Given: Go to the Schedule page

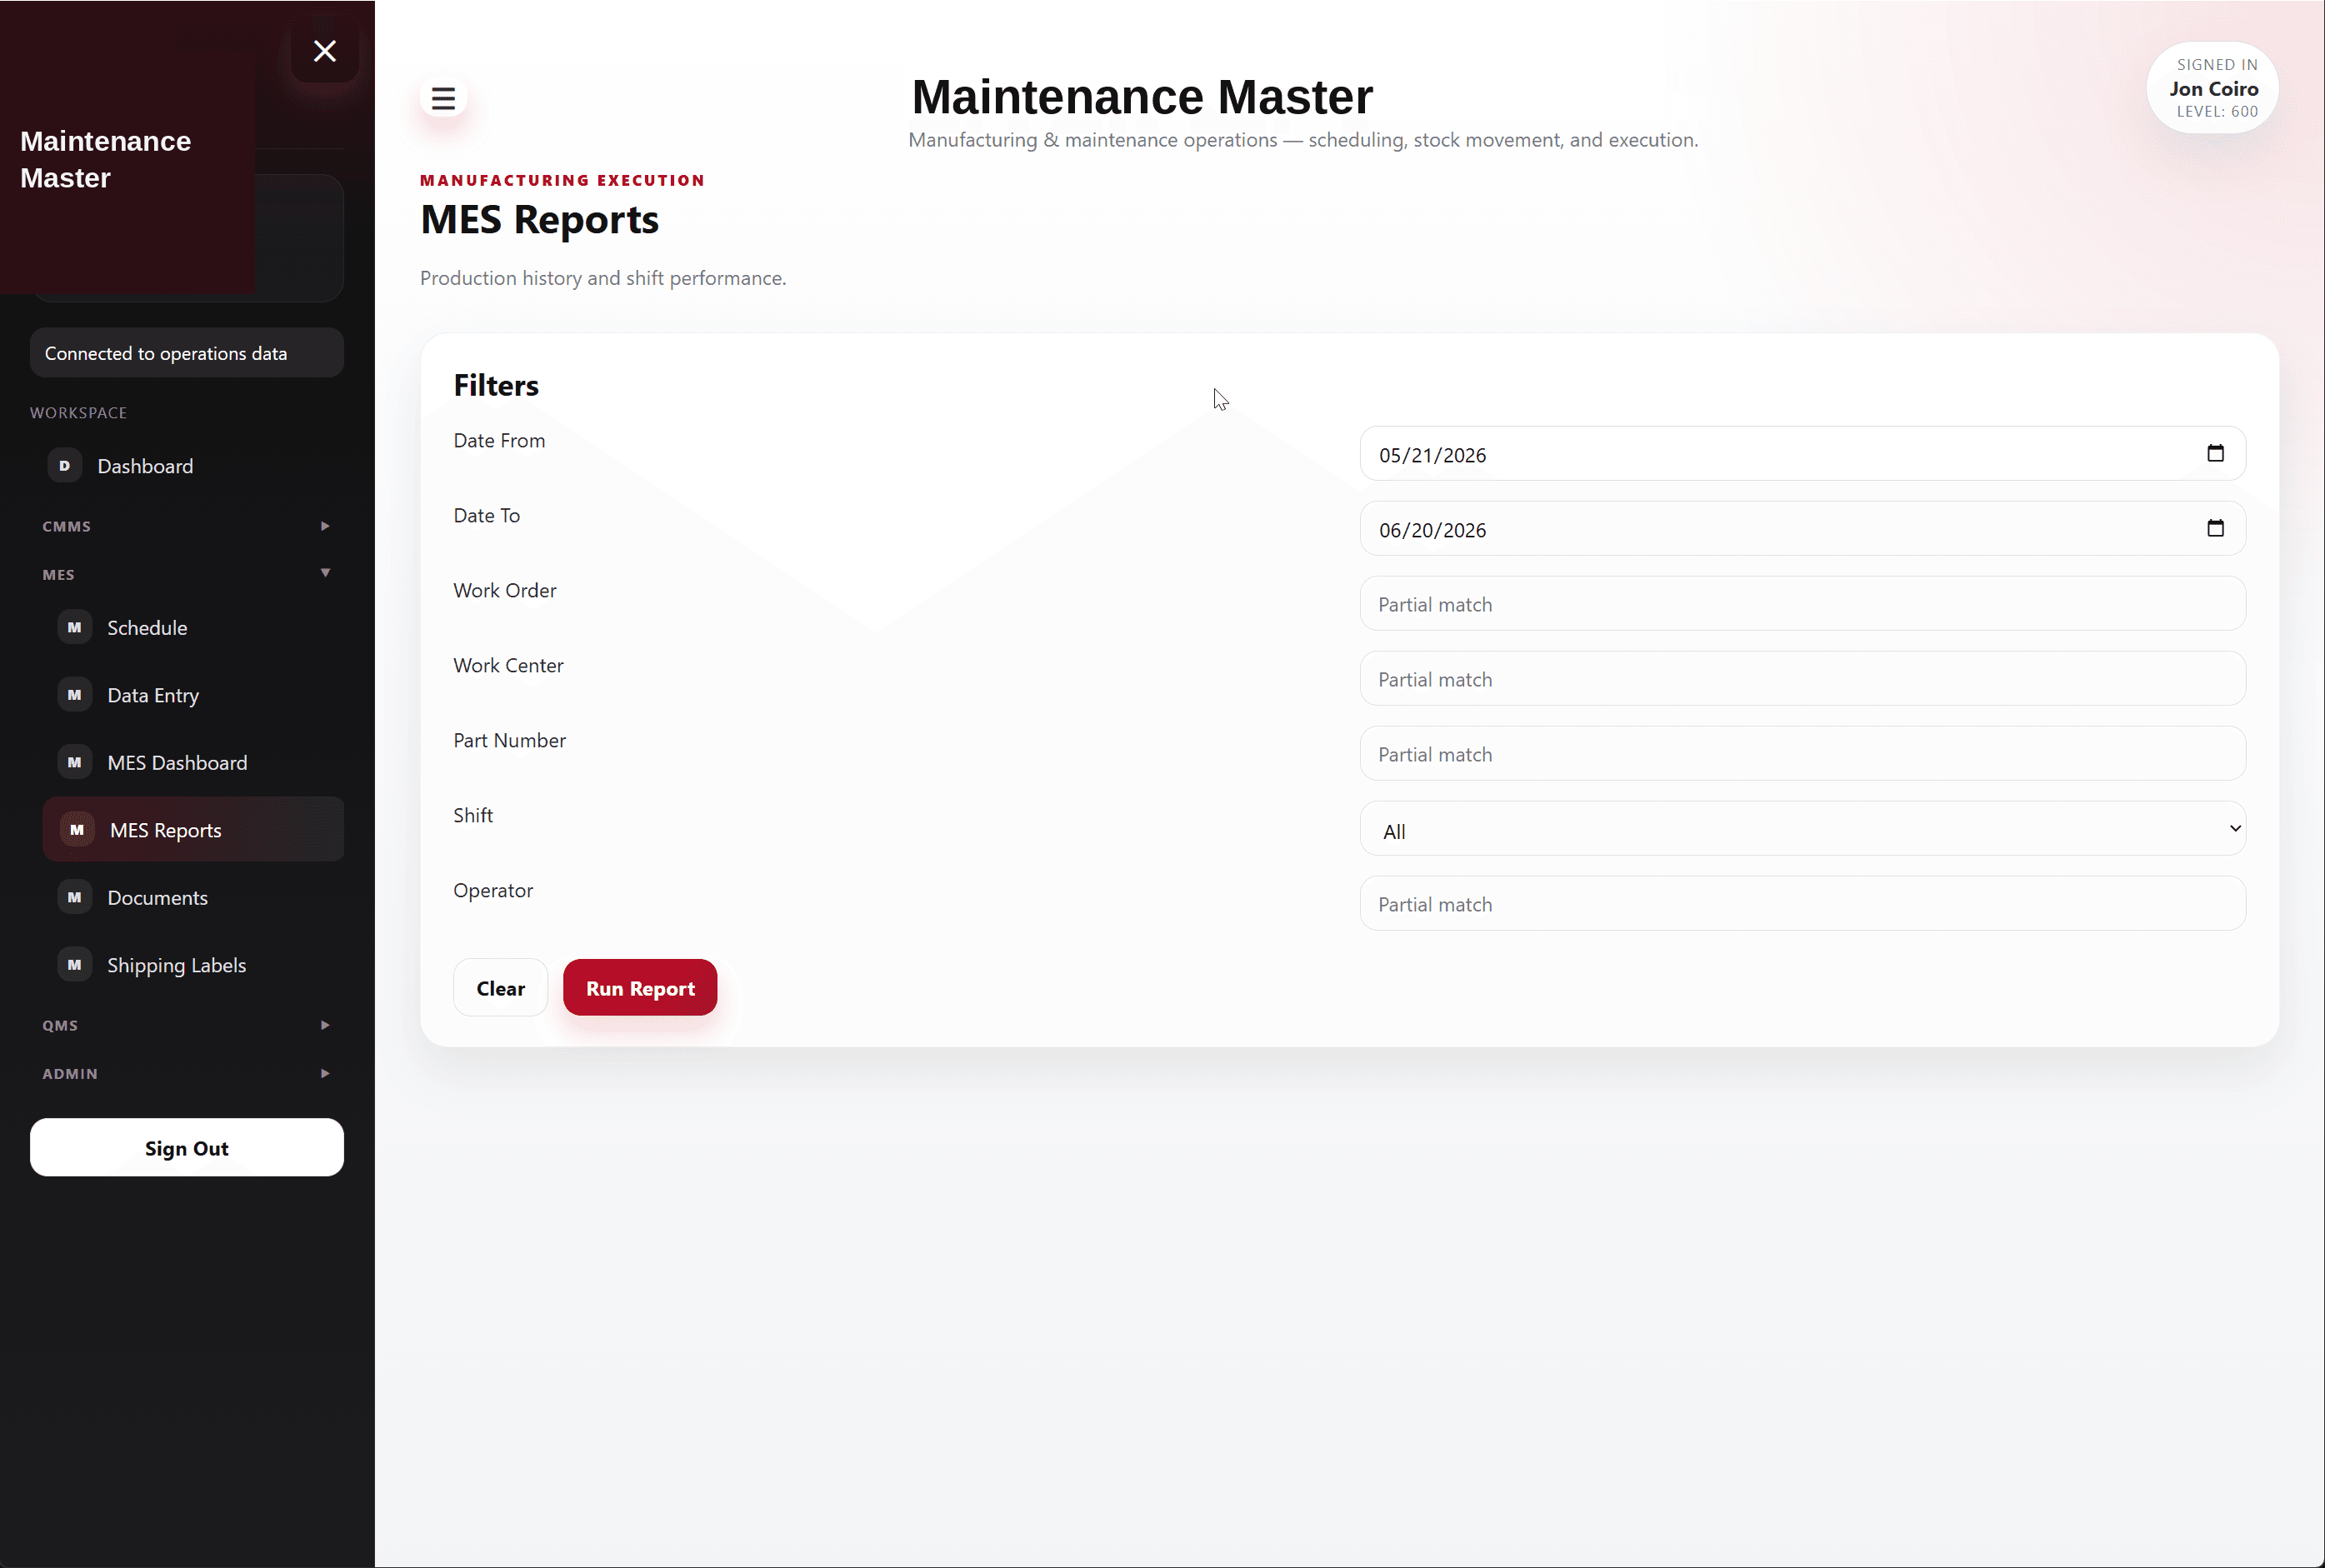Looking at the screenshot, I should pos(192,628).
